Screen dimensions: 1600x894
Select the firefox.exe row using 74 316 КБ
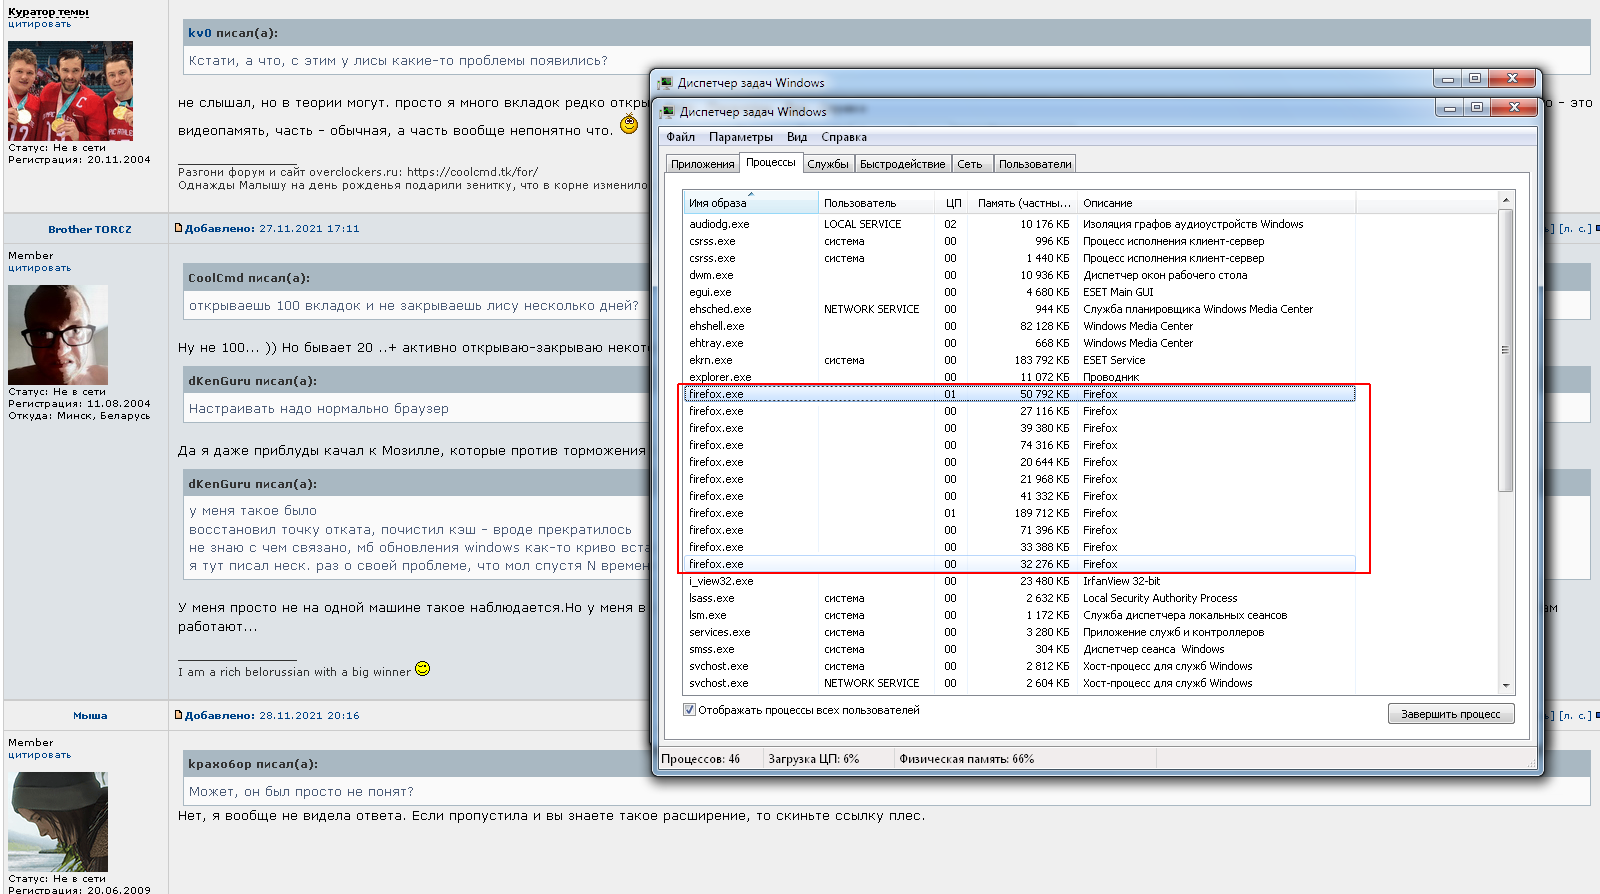[1019, 445]
